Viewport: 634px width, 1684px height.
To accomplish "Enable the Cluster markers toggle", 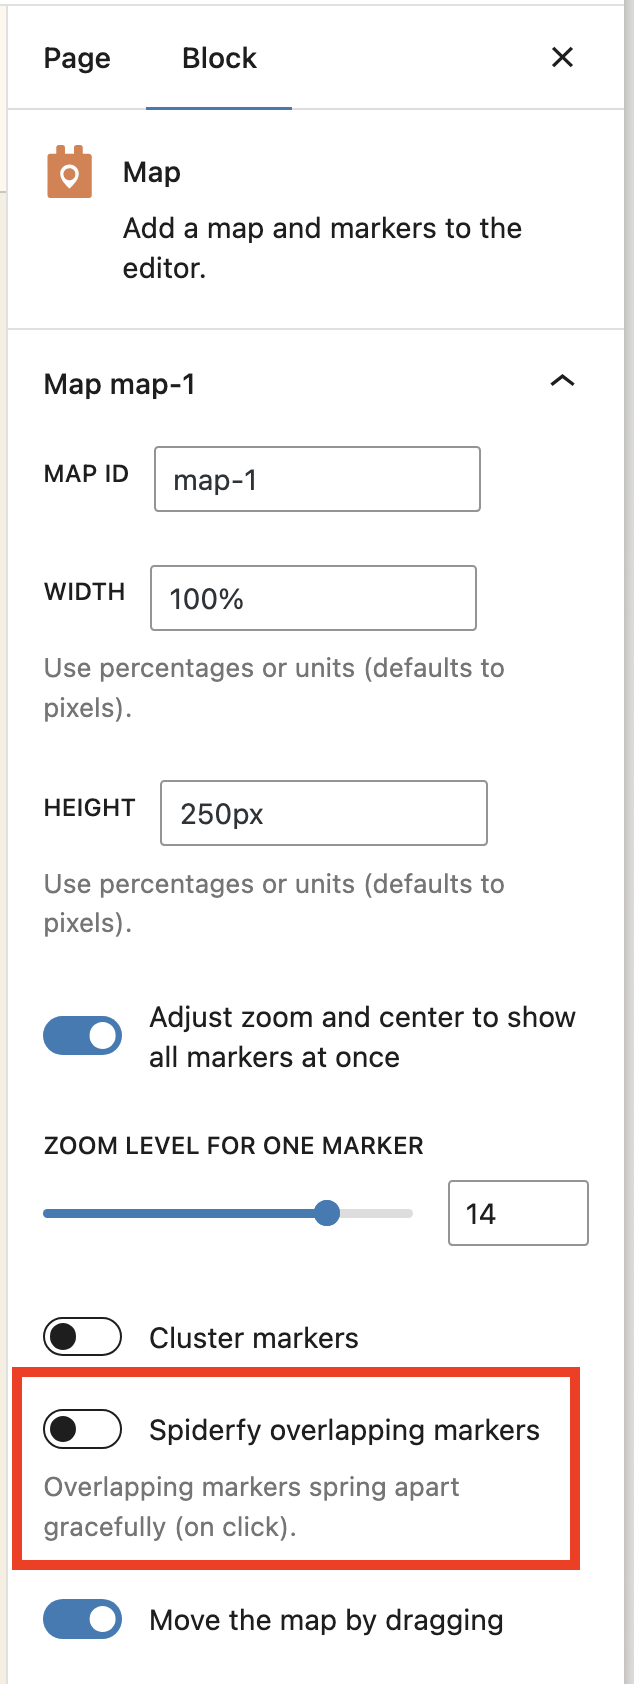I will [x=82, y=1336].
